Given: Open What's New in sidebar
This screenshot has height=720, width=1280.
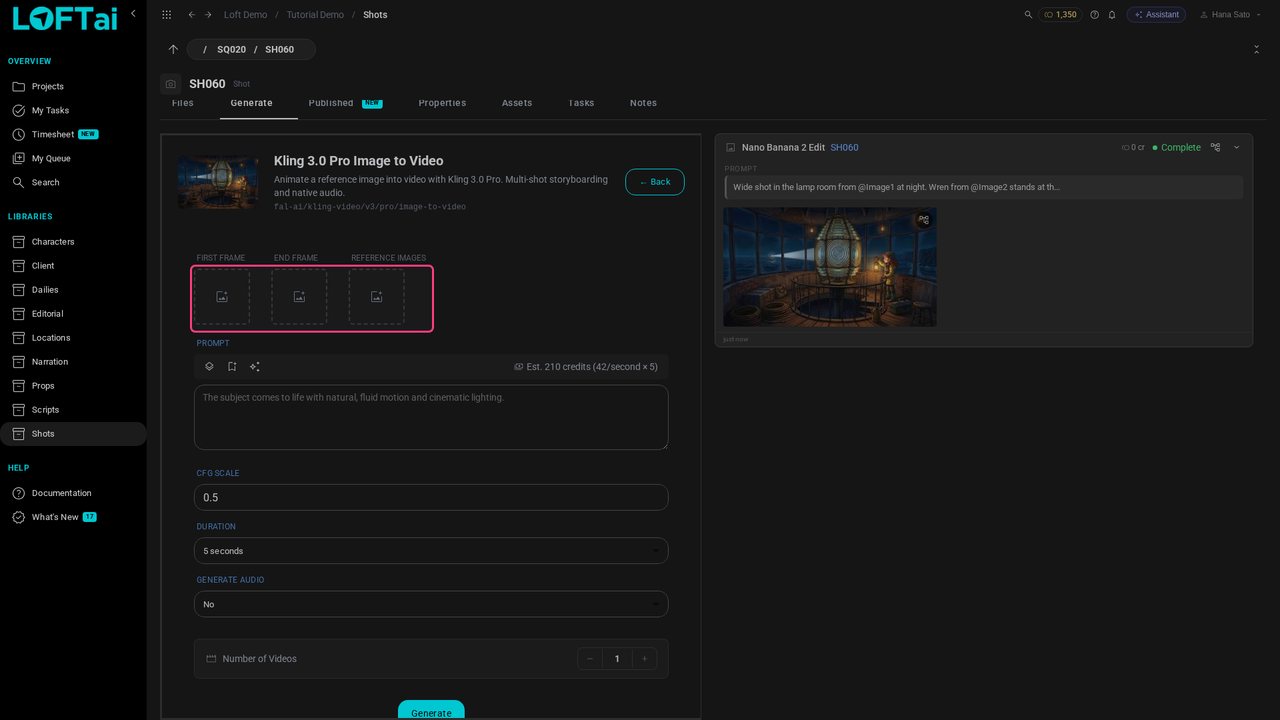Looking at the screenshot, I should [x=73, y=517].
